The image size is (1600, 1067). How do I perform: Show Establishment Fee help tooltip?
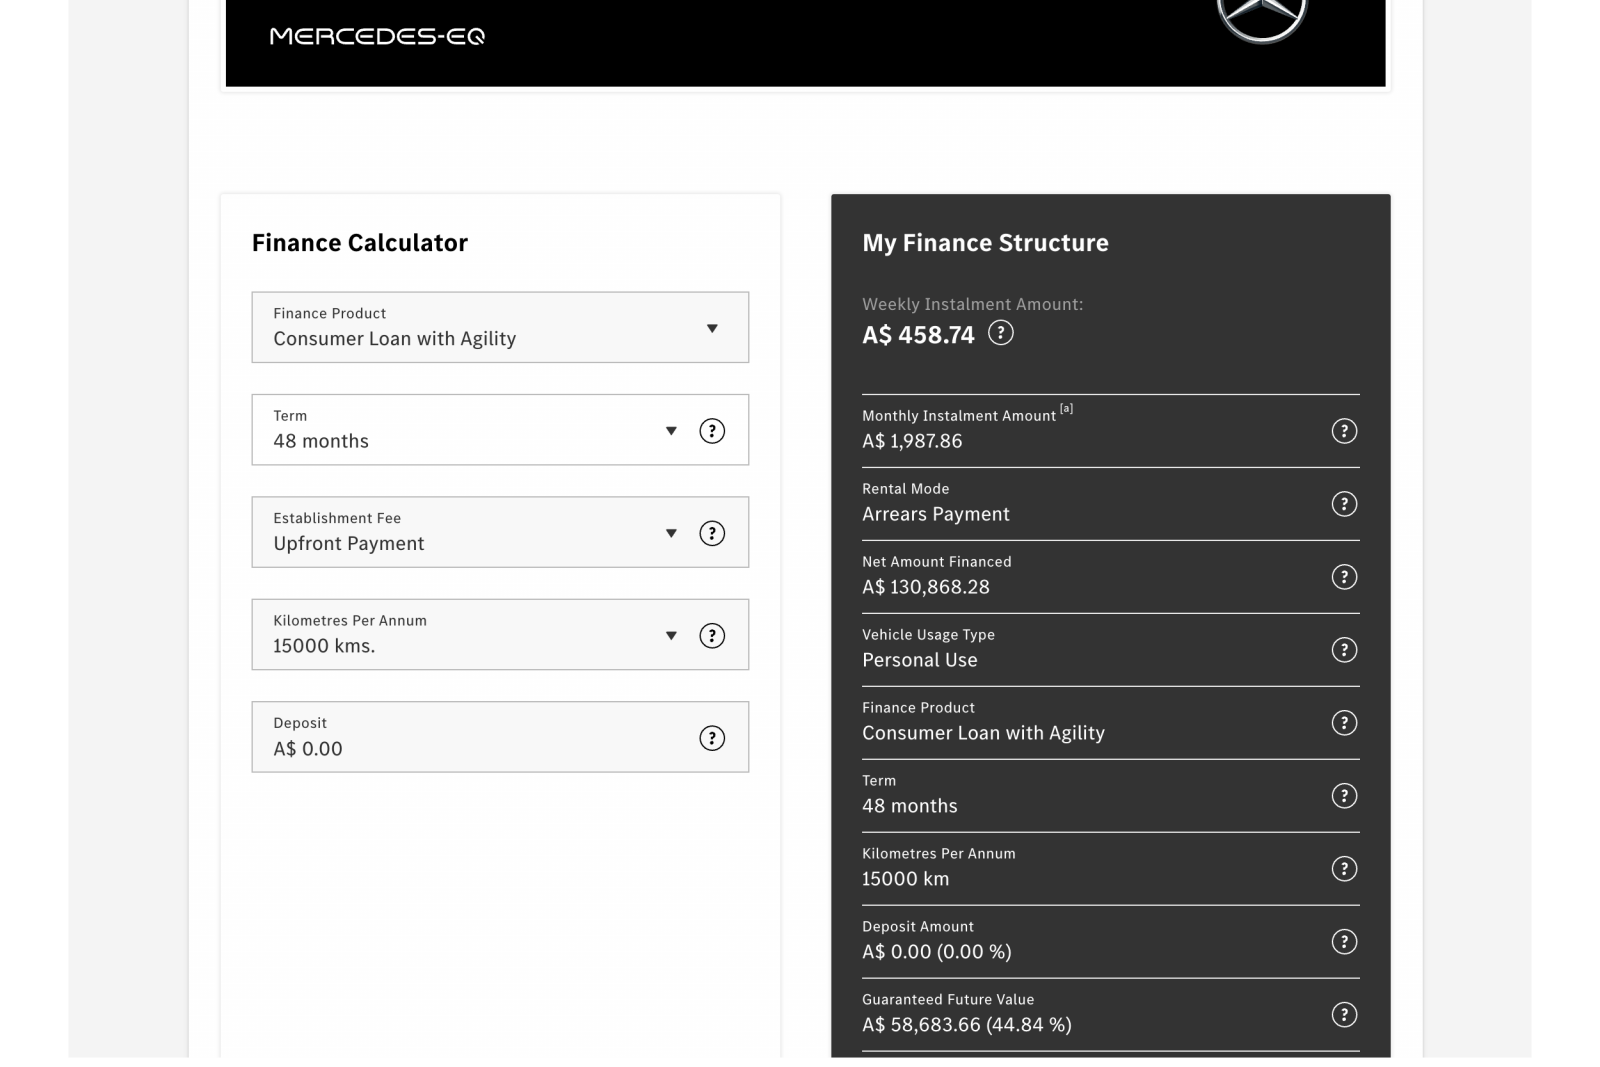(711, 533)
